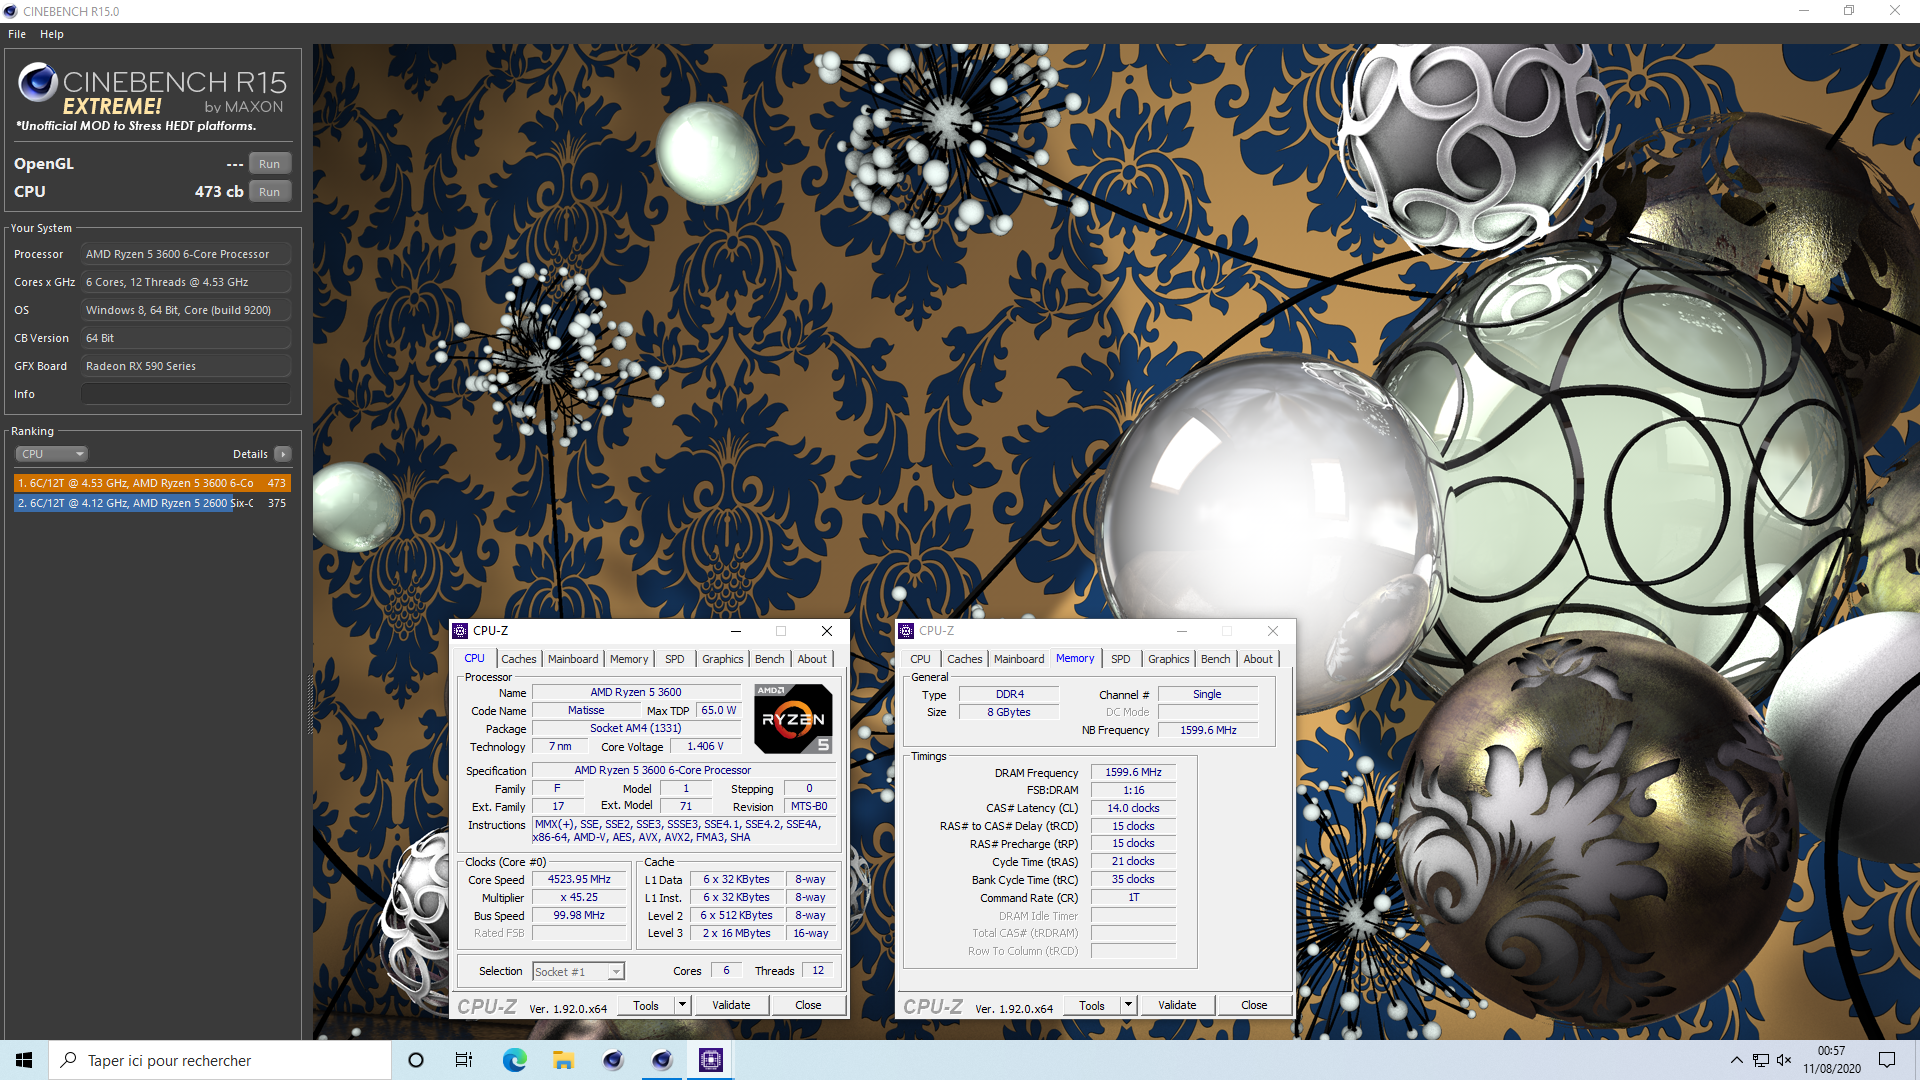The width and height of the screenshot is (1920, 1080).
Task: Click Tools button in left CPU-Z window
Action: 646,1006
